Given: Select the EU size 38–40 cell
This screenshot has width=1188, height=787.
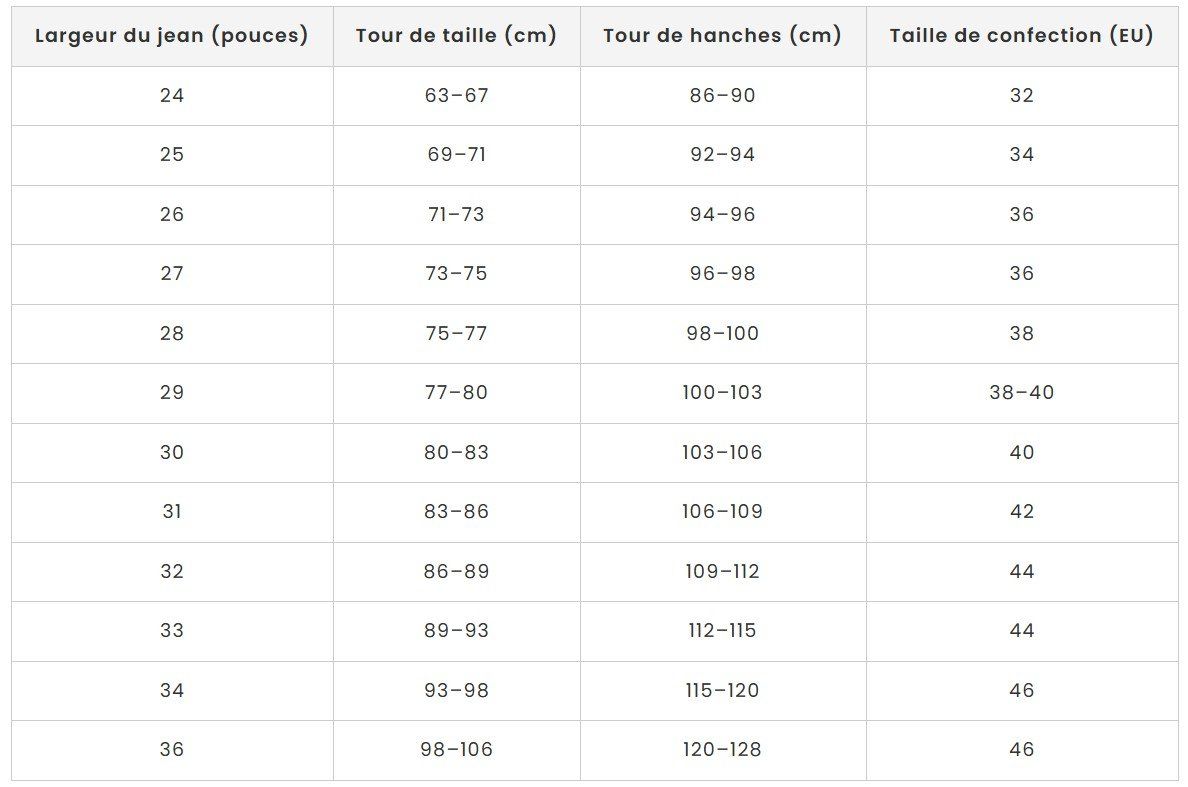Looking at the screenshot, I should pyautogui.click(x=1022, y=393).
